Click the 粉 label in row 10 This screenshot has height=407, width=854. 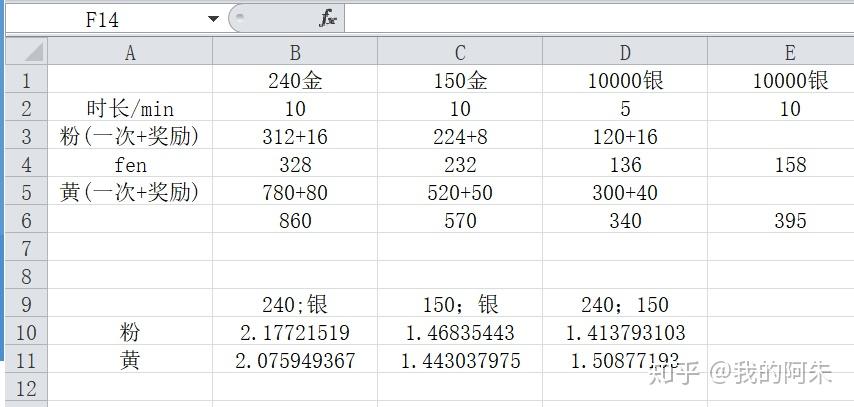pos(130,332)
